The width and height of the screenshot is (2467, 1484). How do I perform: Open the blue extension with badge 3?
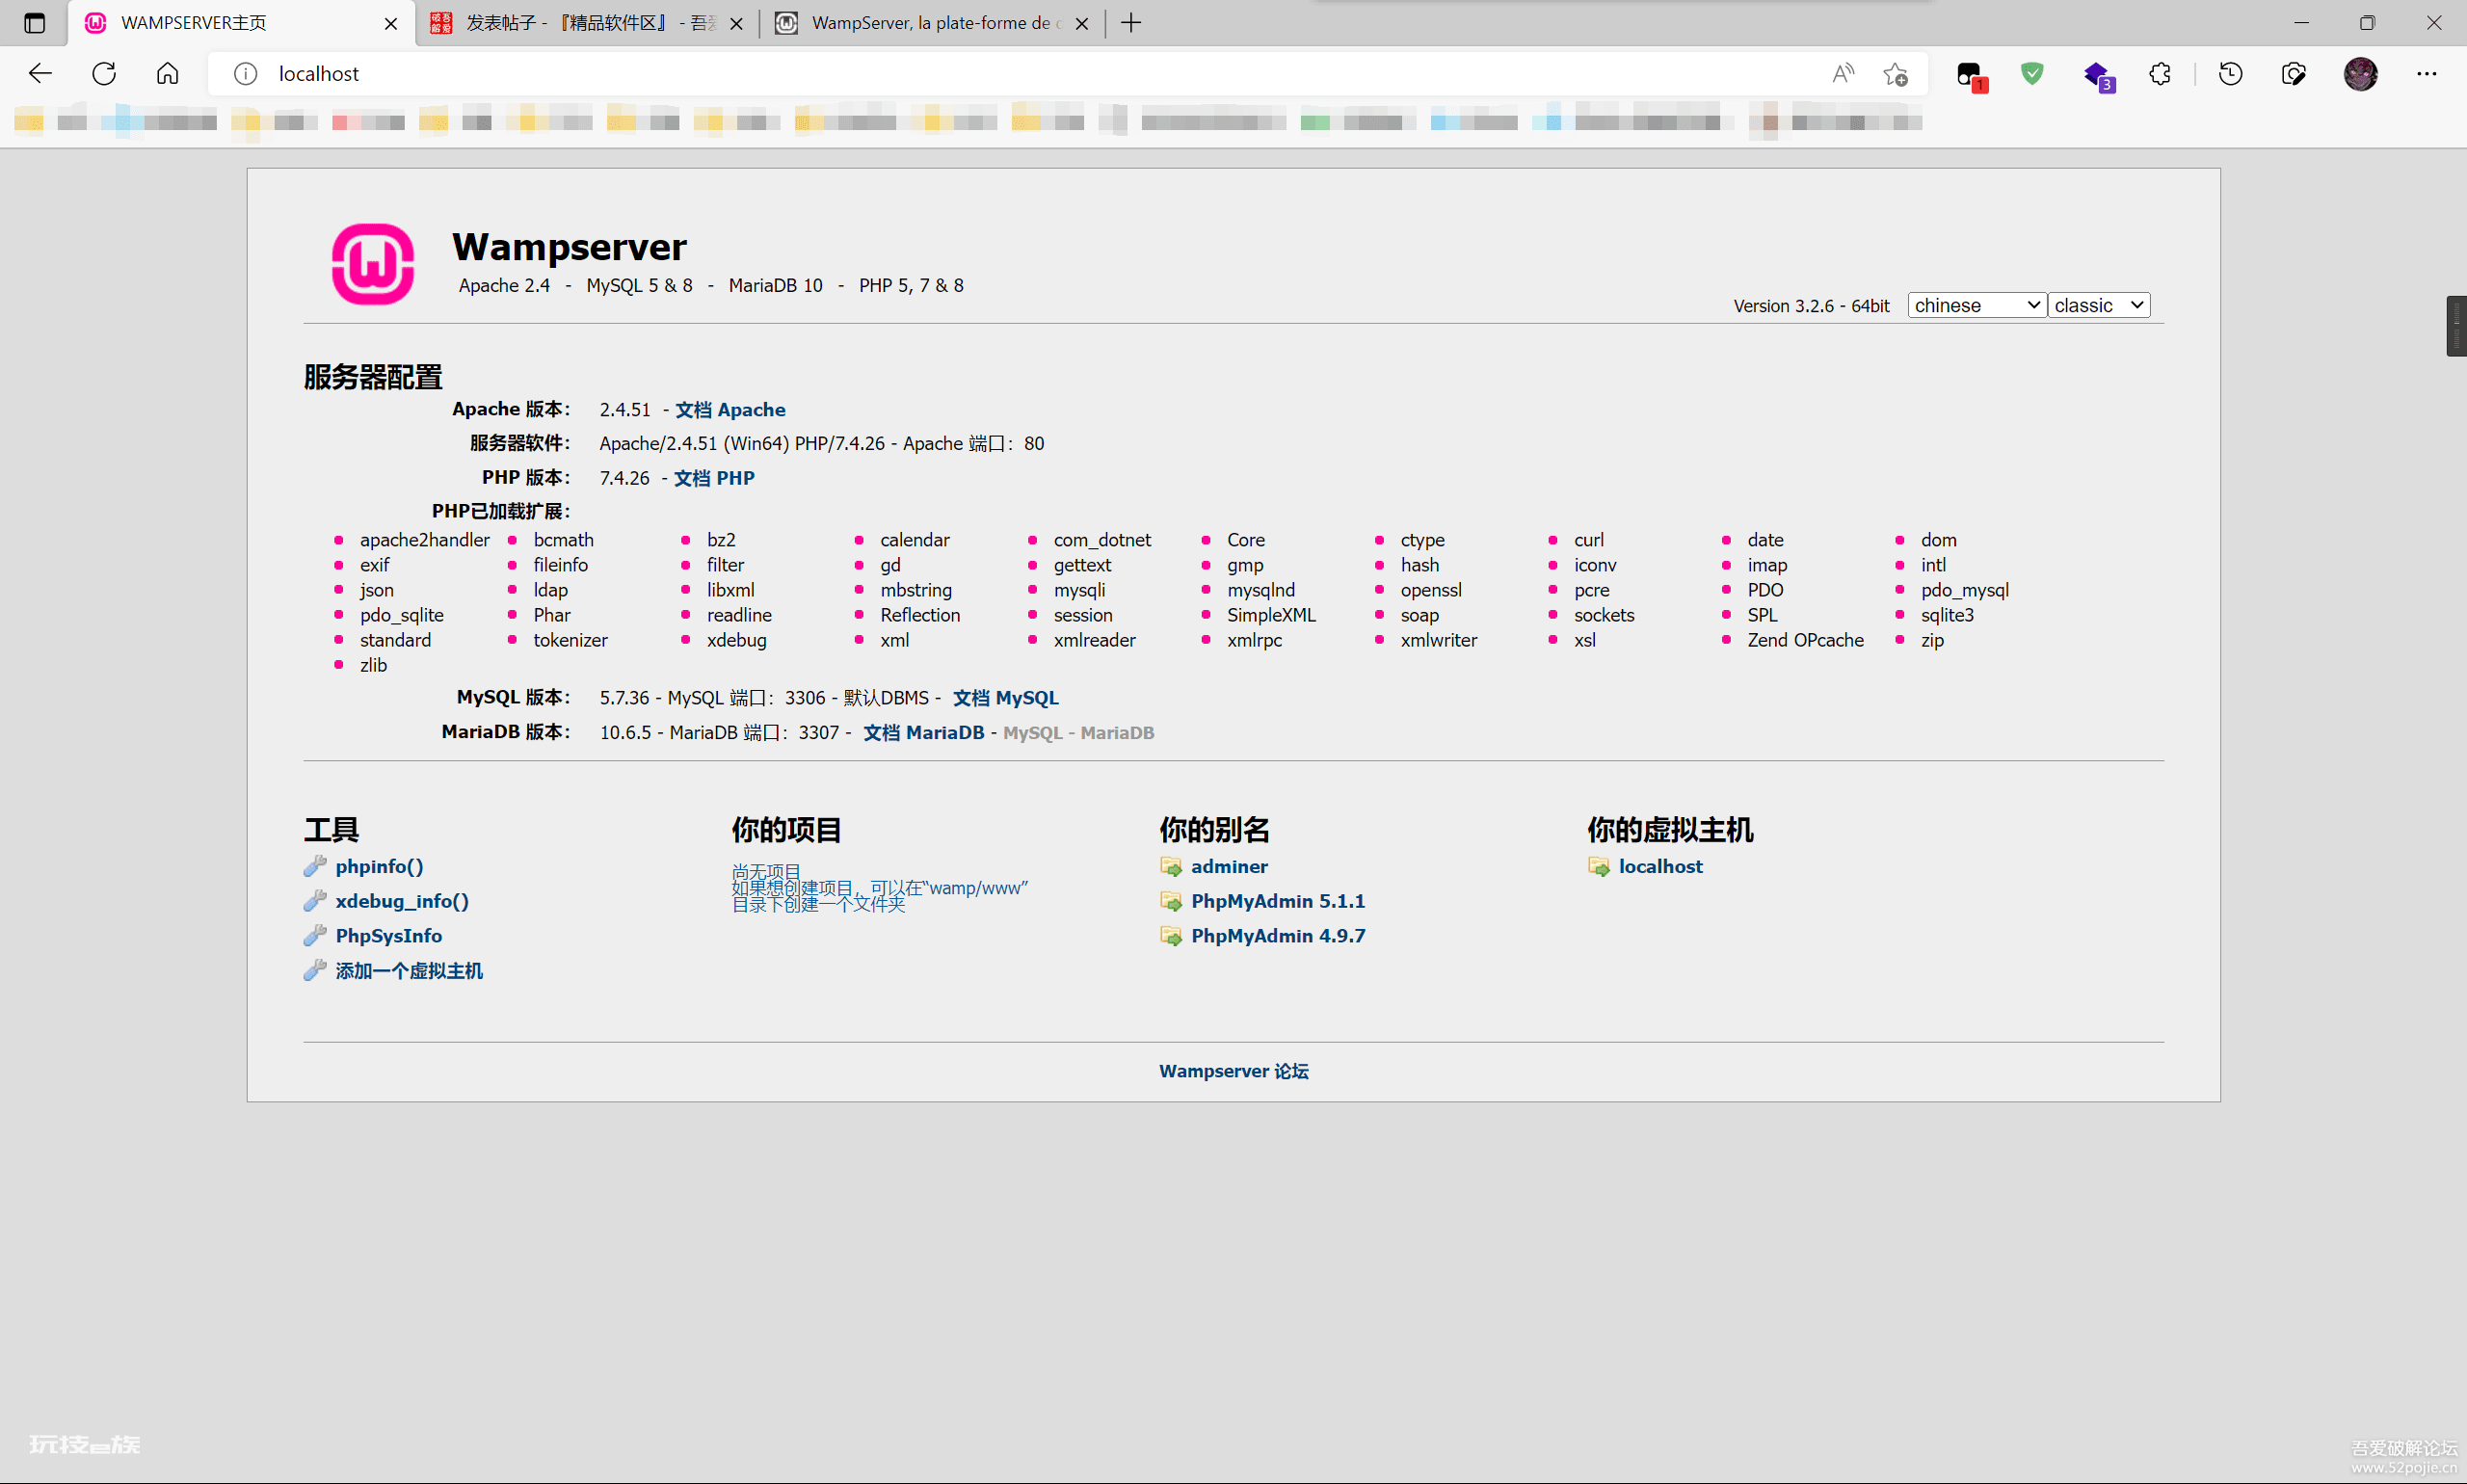(2097, 75)
